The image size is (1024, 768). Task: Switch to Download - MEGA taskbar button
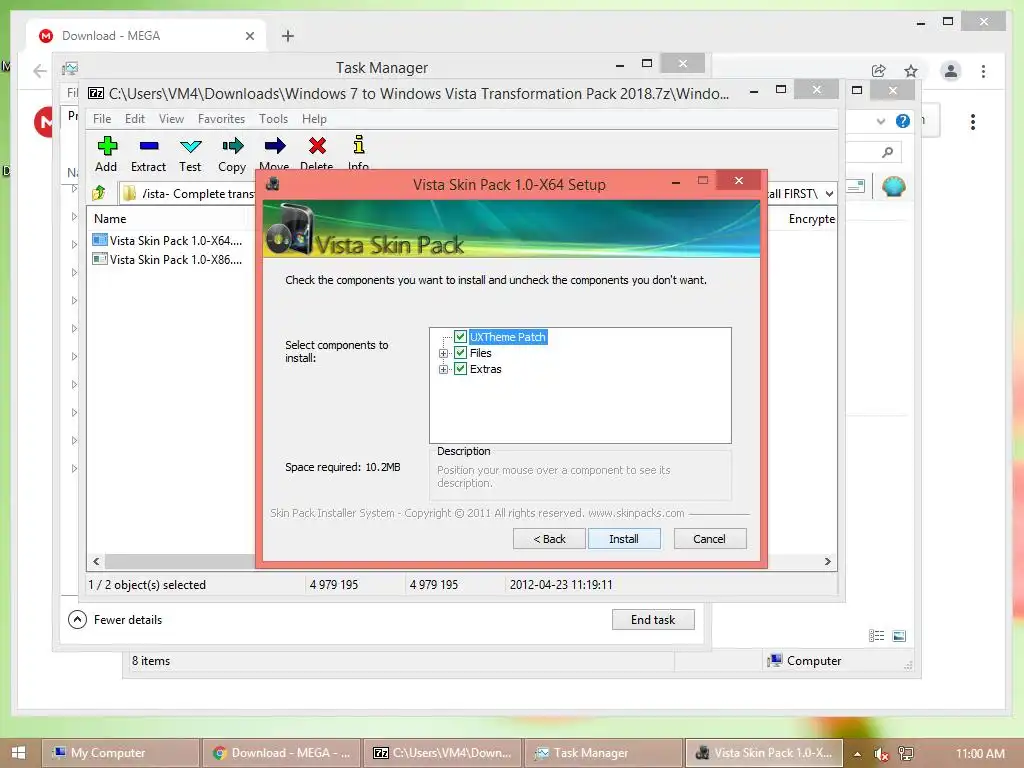[281, 753]
